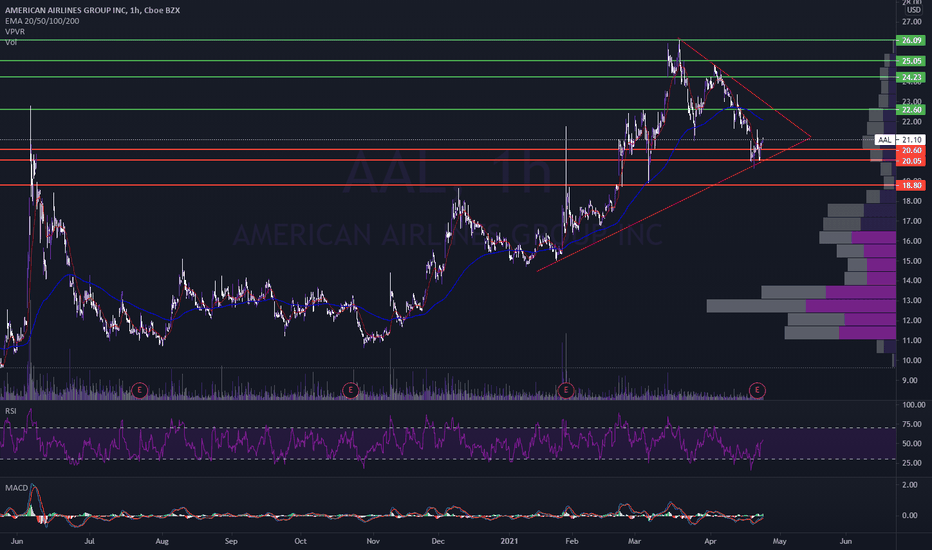Click the Mar label on time axis
This screenshot has height=550, width=932.
(x=635, y=541)
